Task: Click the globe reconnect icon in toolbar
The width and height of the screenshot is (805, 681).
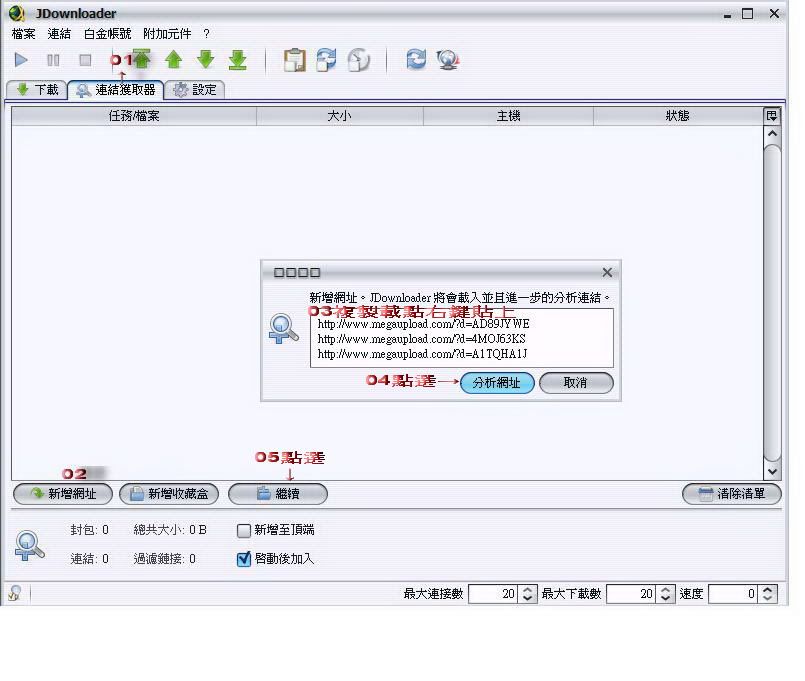Action: (448, 60)
